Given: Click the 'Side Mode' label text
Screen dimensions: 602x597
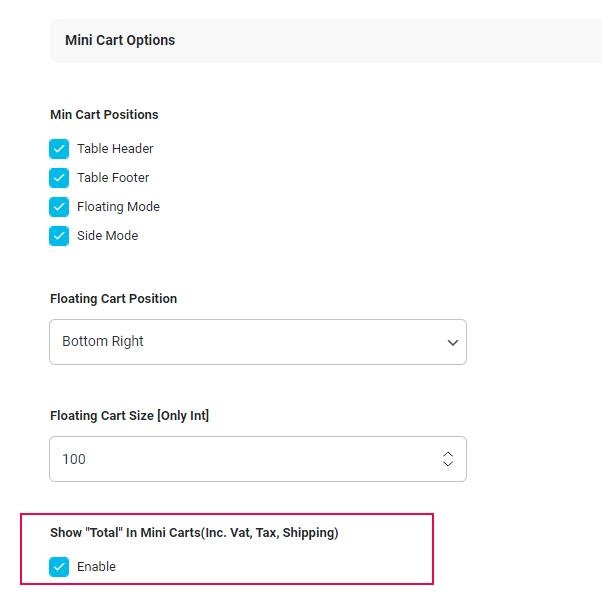Looking at the screenshot, I should point(108,236).
